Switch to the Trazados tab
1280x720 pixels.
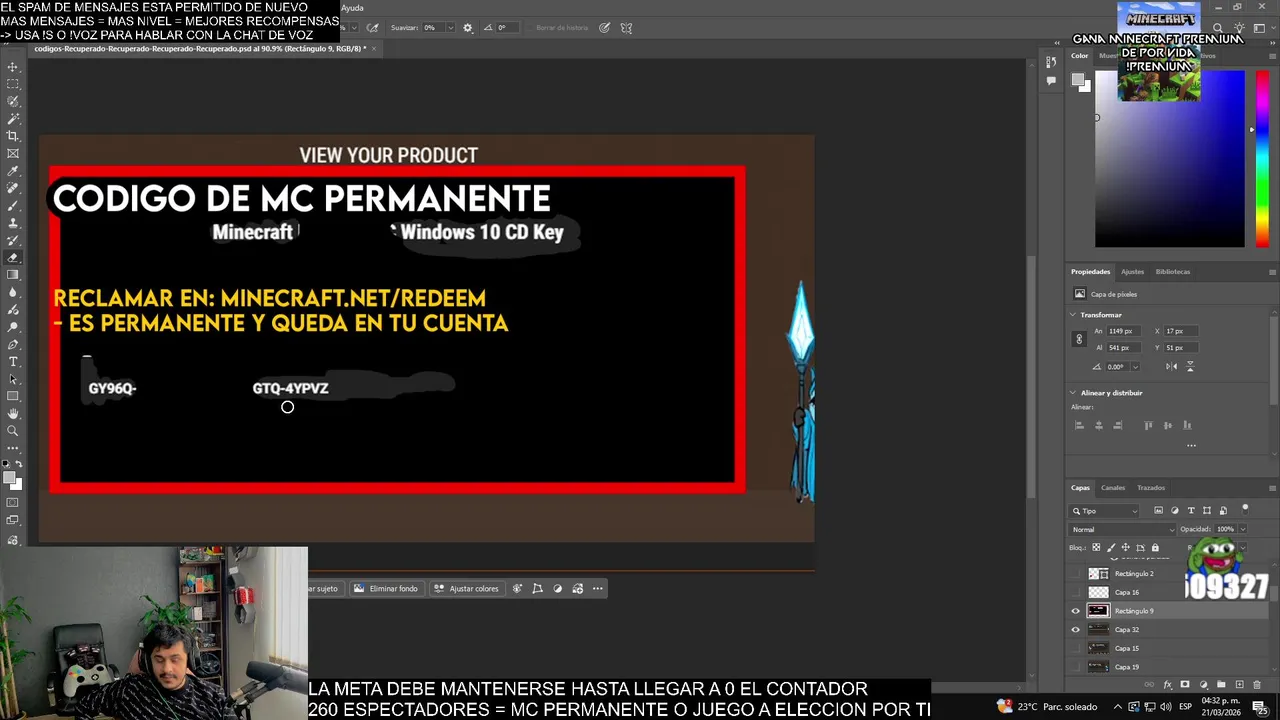[x=1151, y=488]
